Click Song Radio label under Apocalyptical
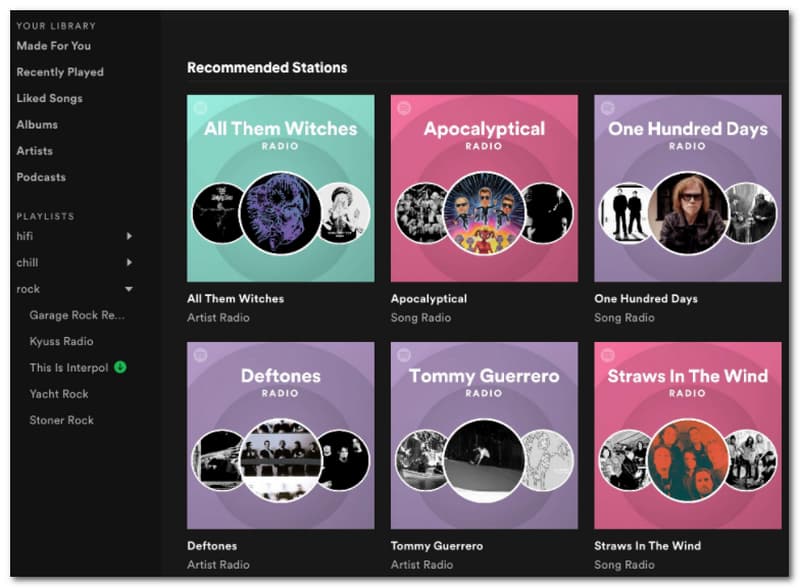 click(421, 317)
